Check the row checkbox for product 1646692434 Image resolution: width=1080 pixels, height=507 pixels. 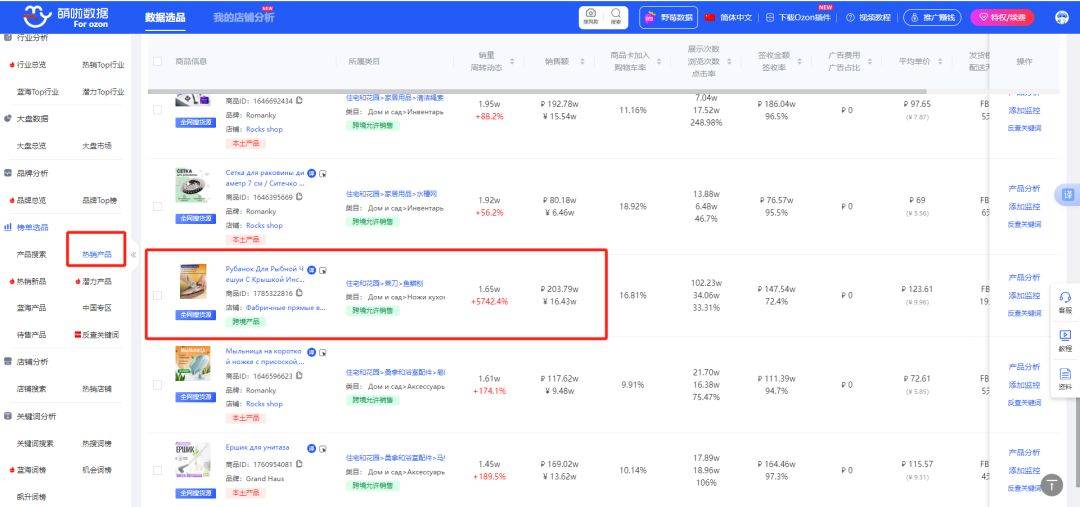click(158, 110)
